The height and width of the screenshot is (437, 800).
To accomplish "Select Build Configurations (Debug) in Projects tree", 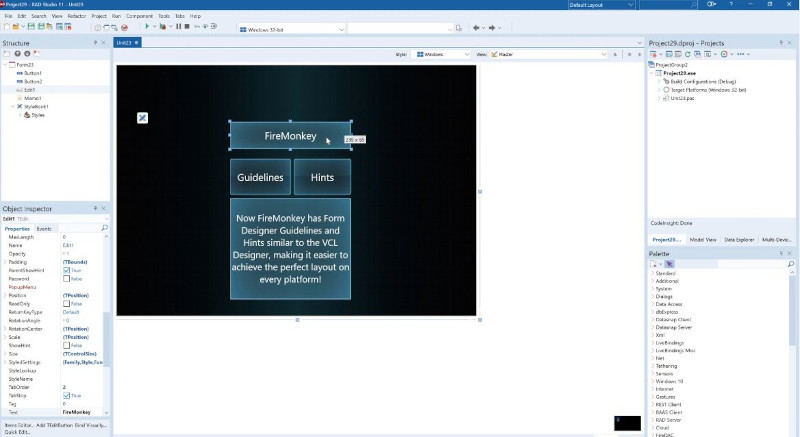I will pyautogui.click(x=703, y=82).
